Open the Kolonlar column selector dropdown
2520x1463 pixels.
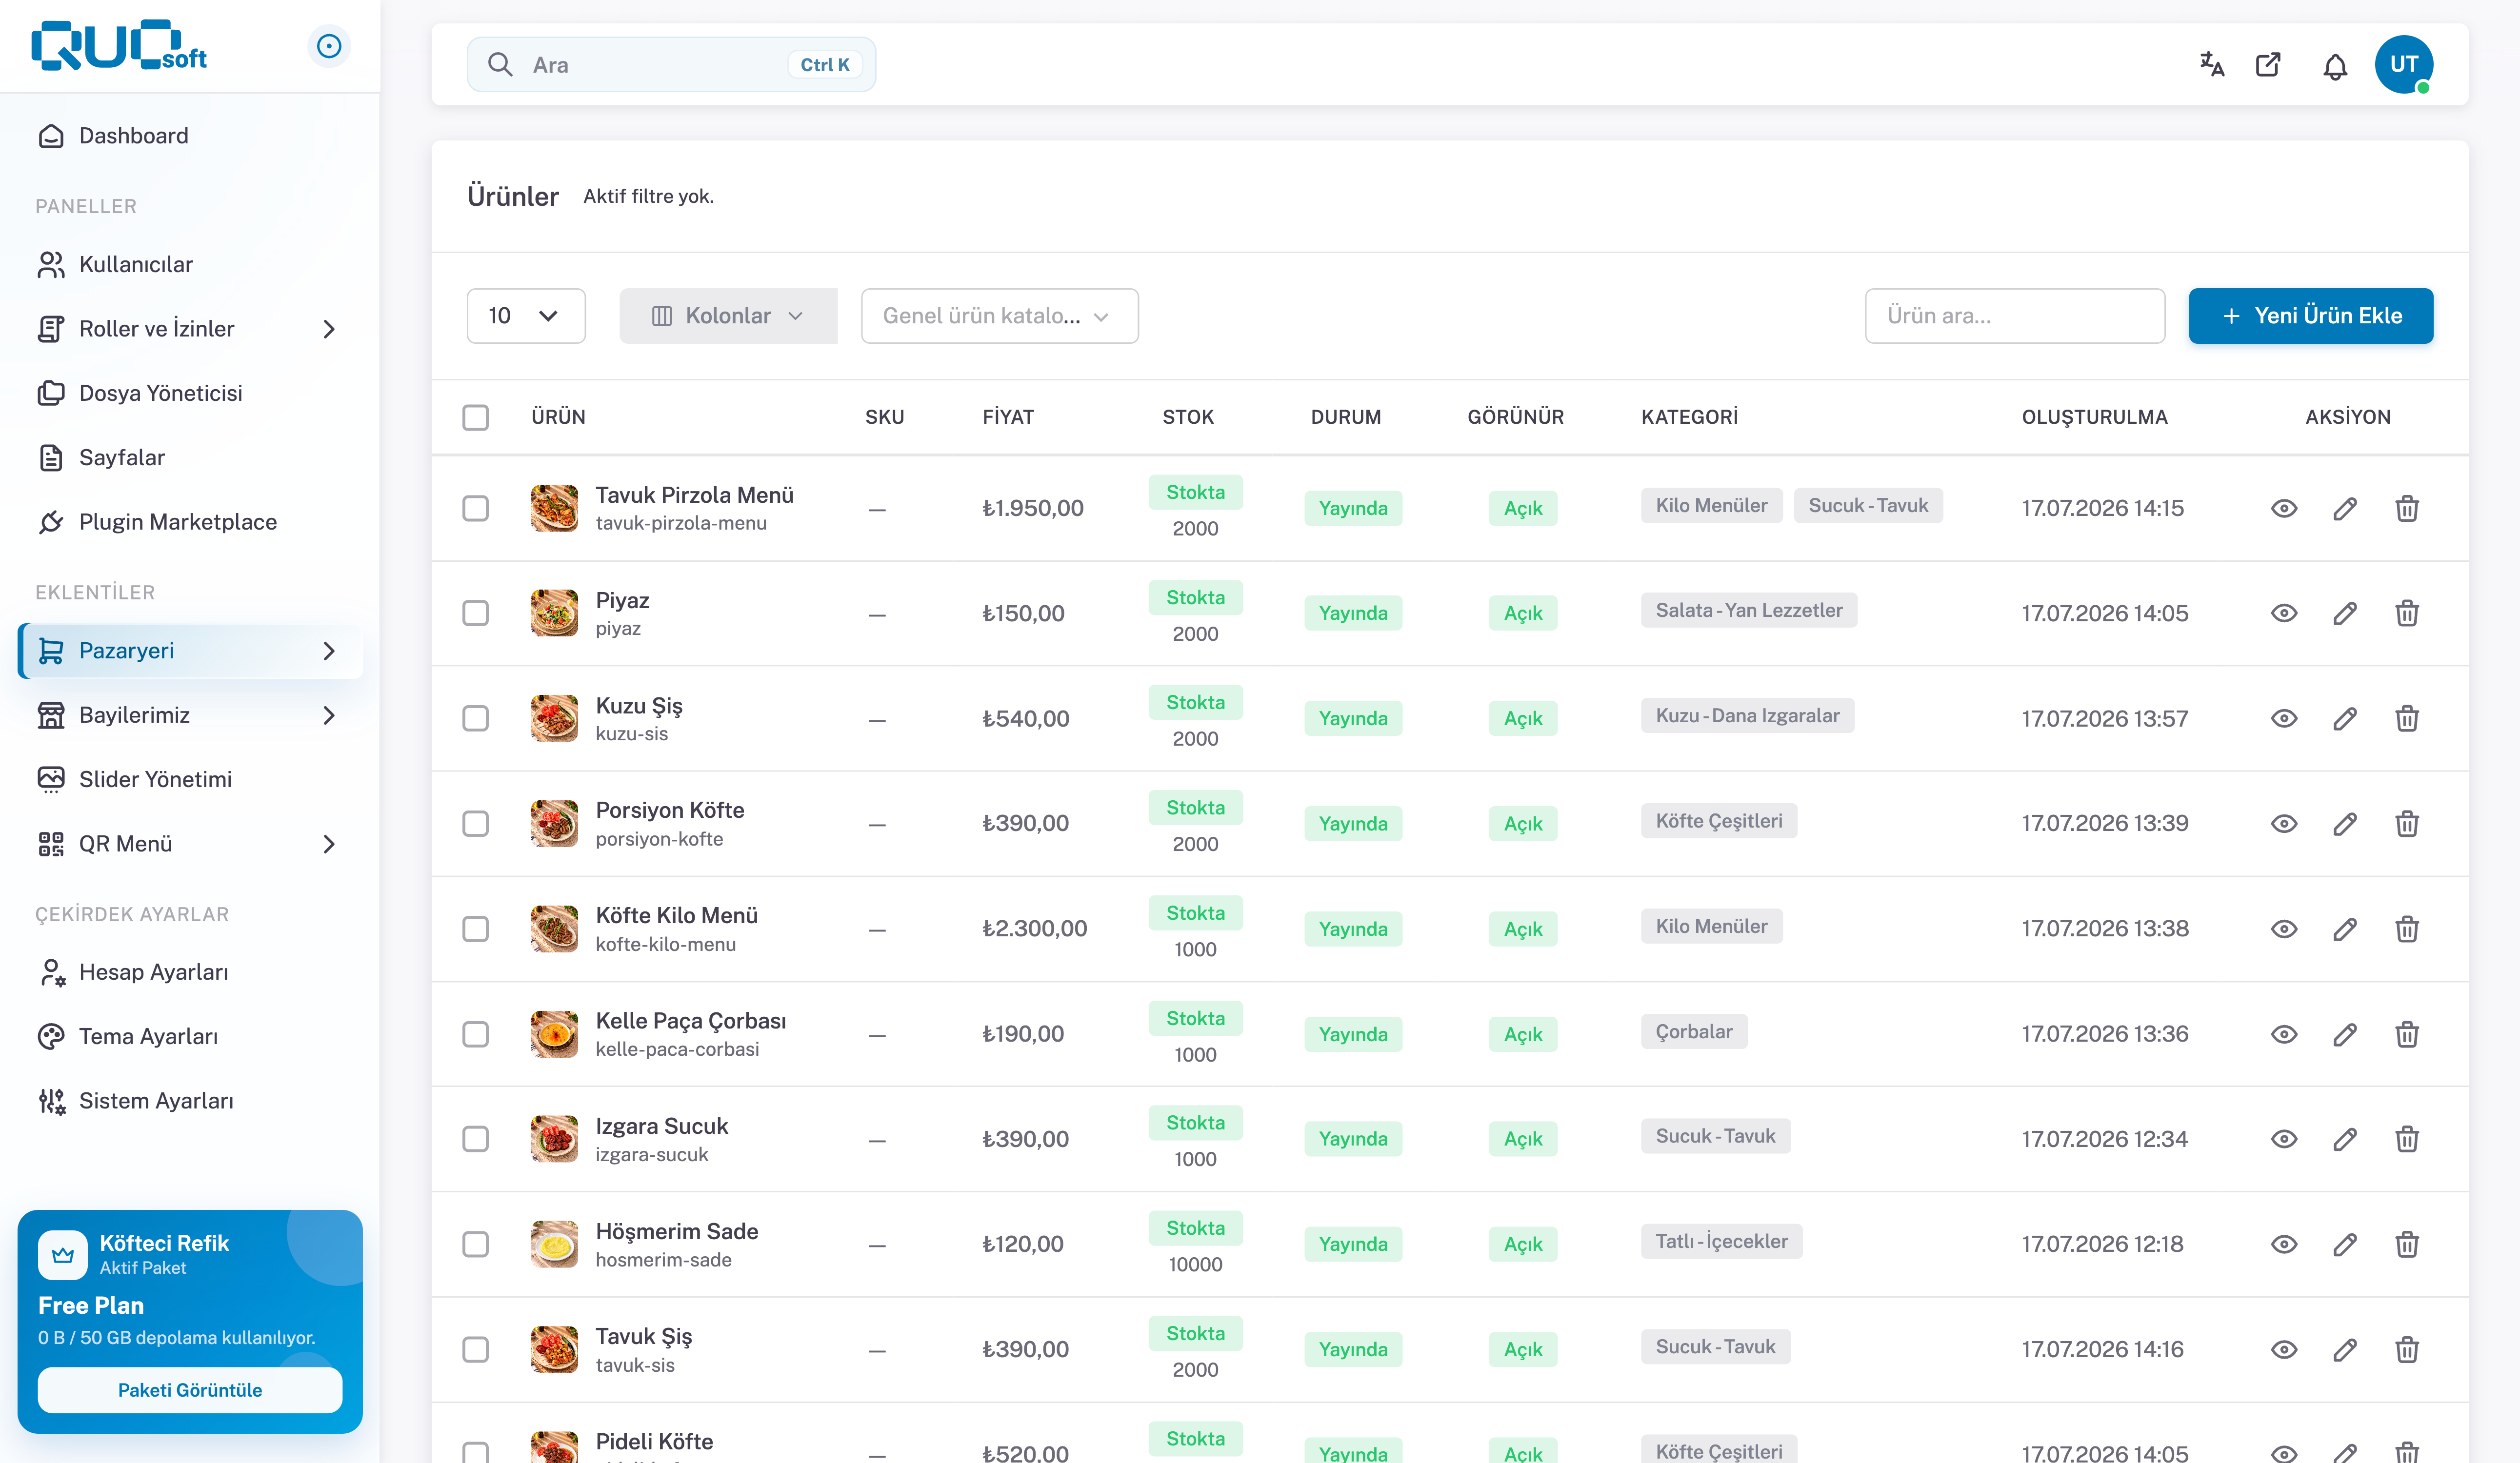pos(728,316)
